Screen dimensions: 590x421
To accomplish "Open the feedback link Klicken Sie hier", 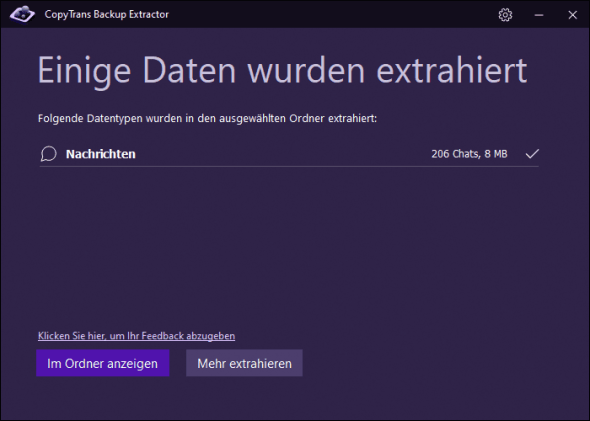I will click(x=137, y=336).
